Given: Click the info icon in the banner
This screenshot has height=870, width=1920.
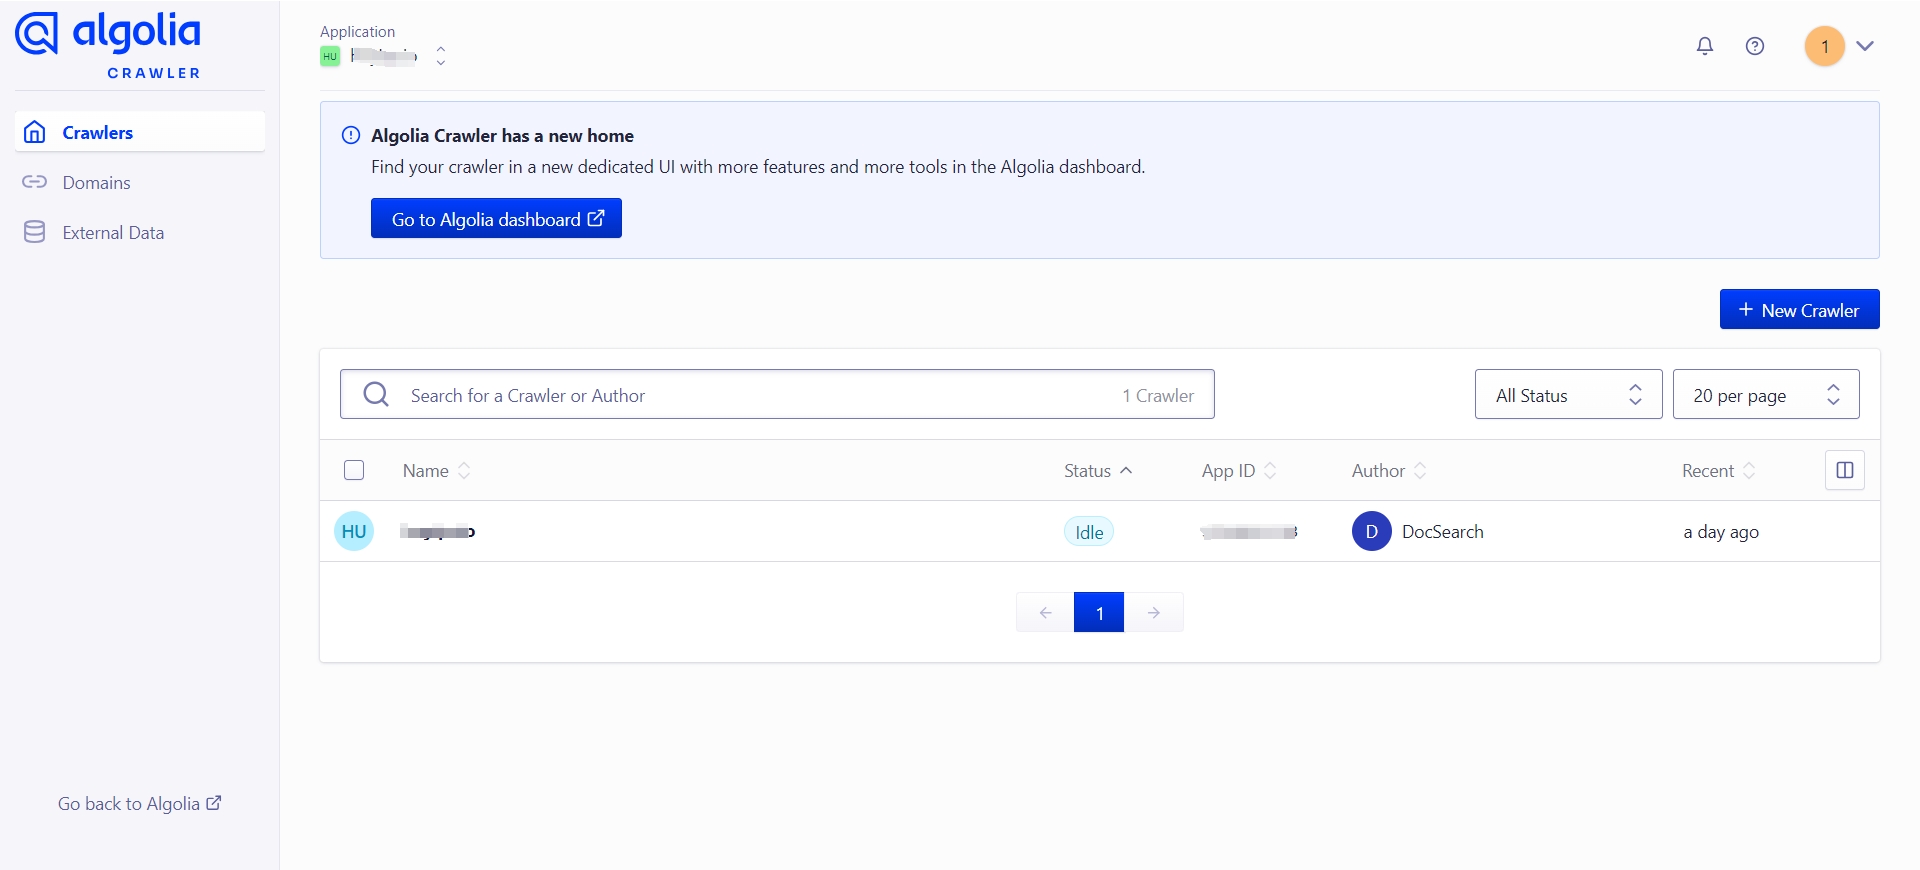Looking at the screenshot, I should 351,135.
